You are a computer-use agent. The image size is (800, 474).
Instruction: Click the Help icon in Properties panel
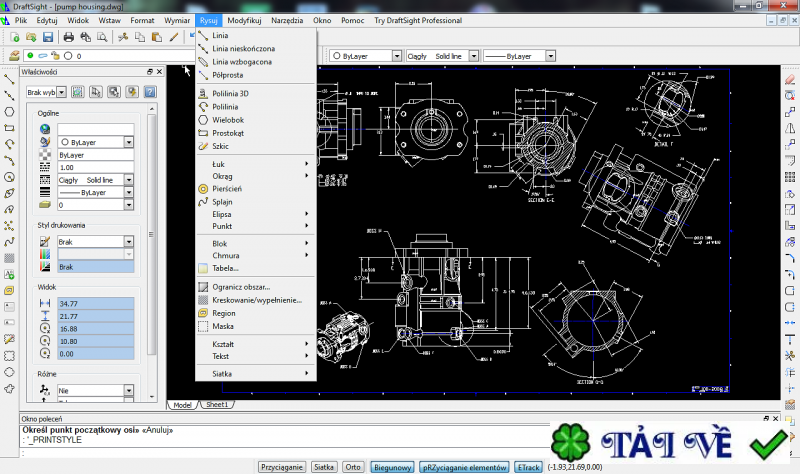149,92
